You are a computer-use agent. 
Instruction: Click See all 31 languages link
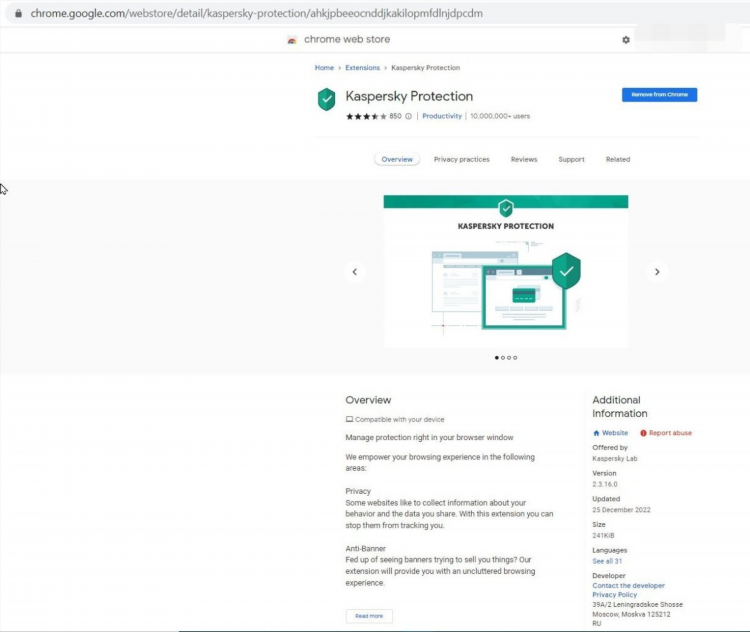coord(607,561)
